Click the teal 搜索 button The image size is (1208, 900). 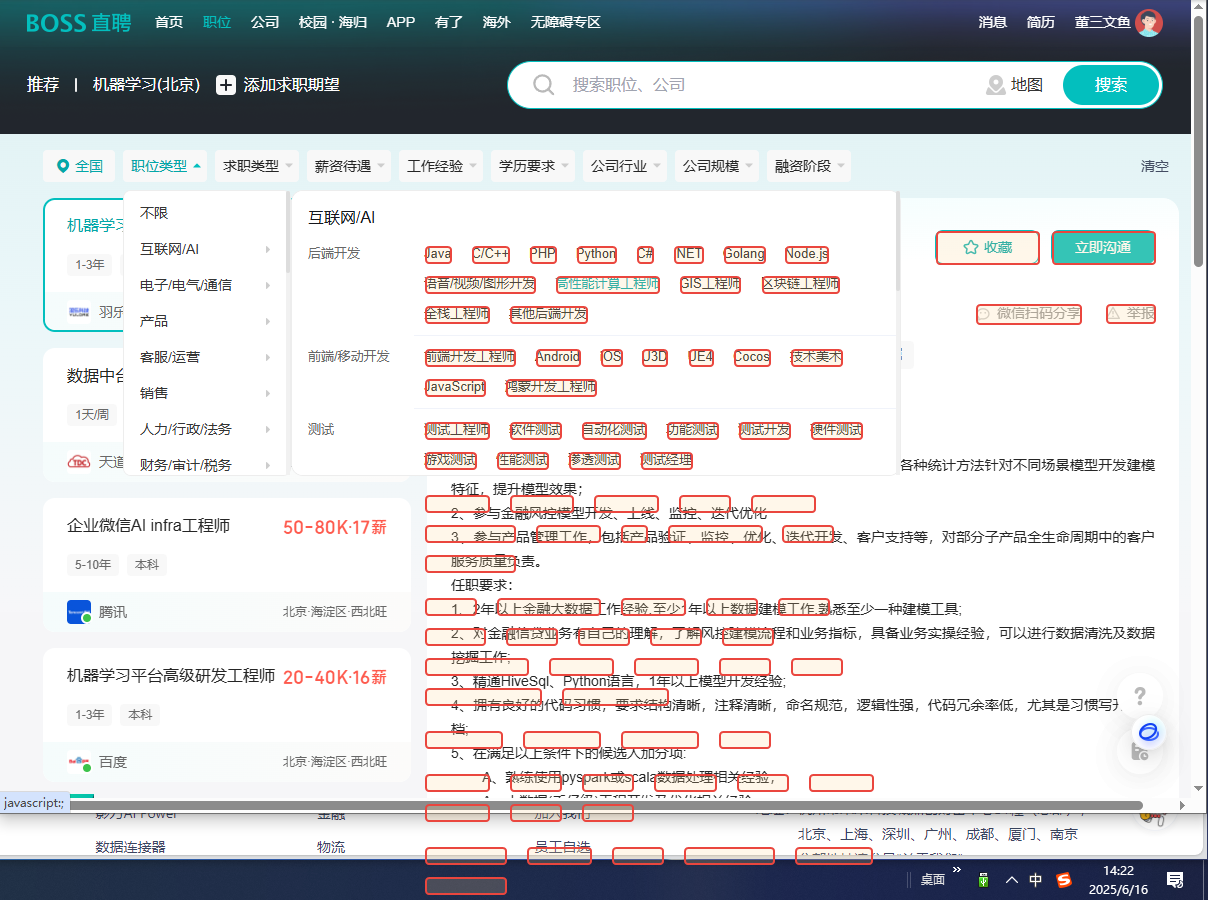pos(1110,85)
